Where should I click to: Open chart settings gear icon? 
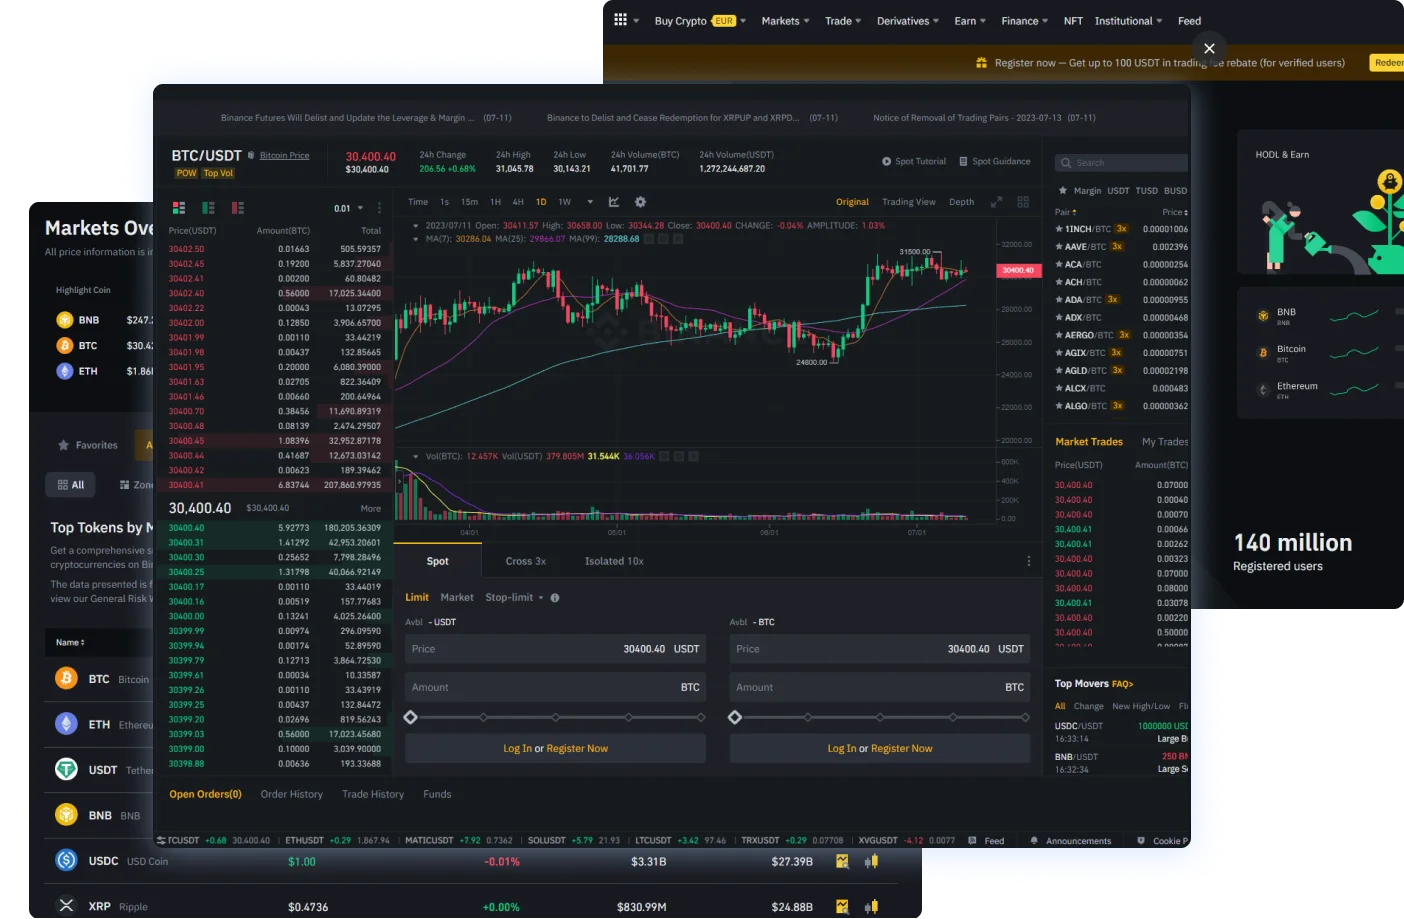pyautogui.click(x=640, y=202)
